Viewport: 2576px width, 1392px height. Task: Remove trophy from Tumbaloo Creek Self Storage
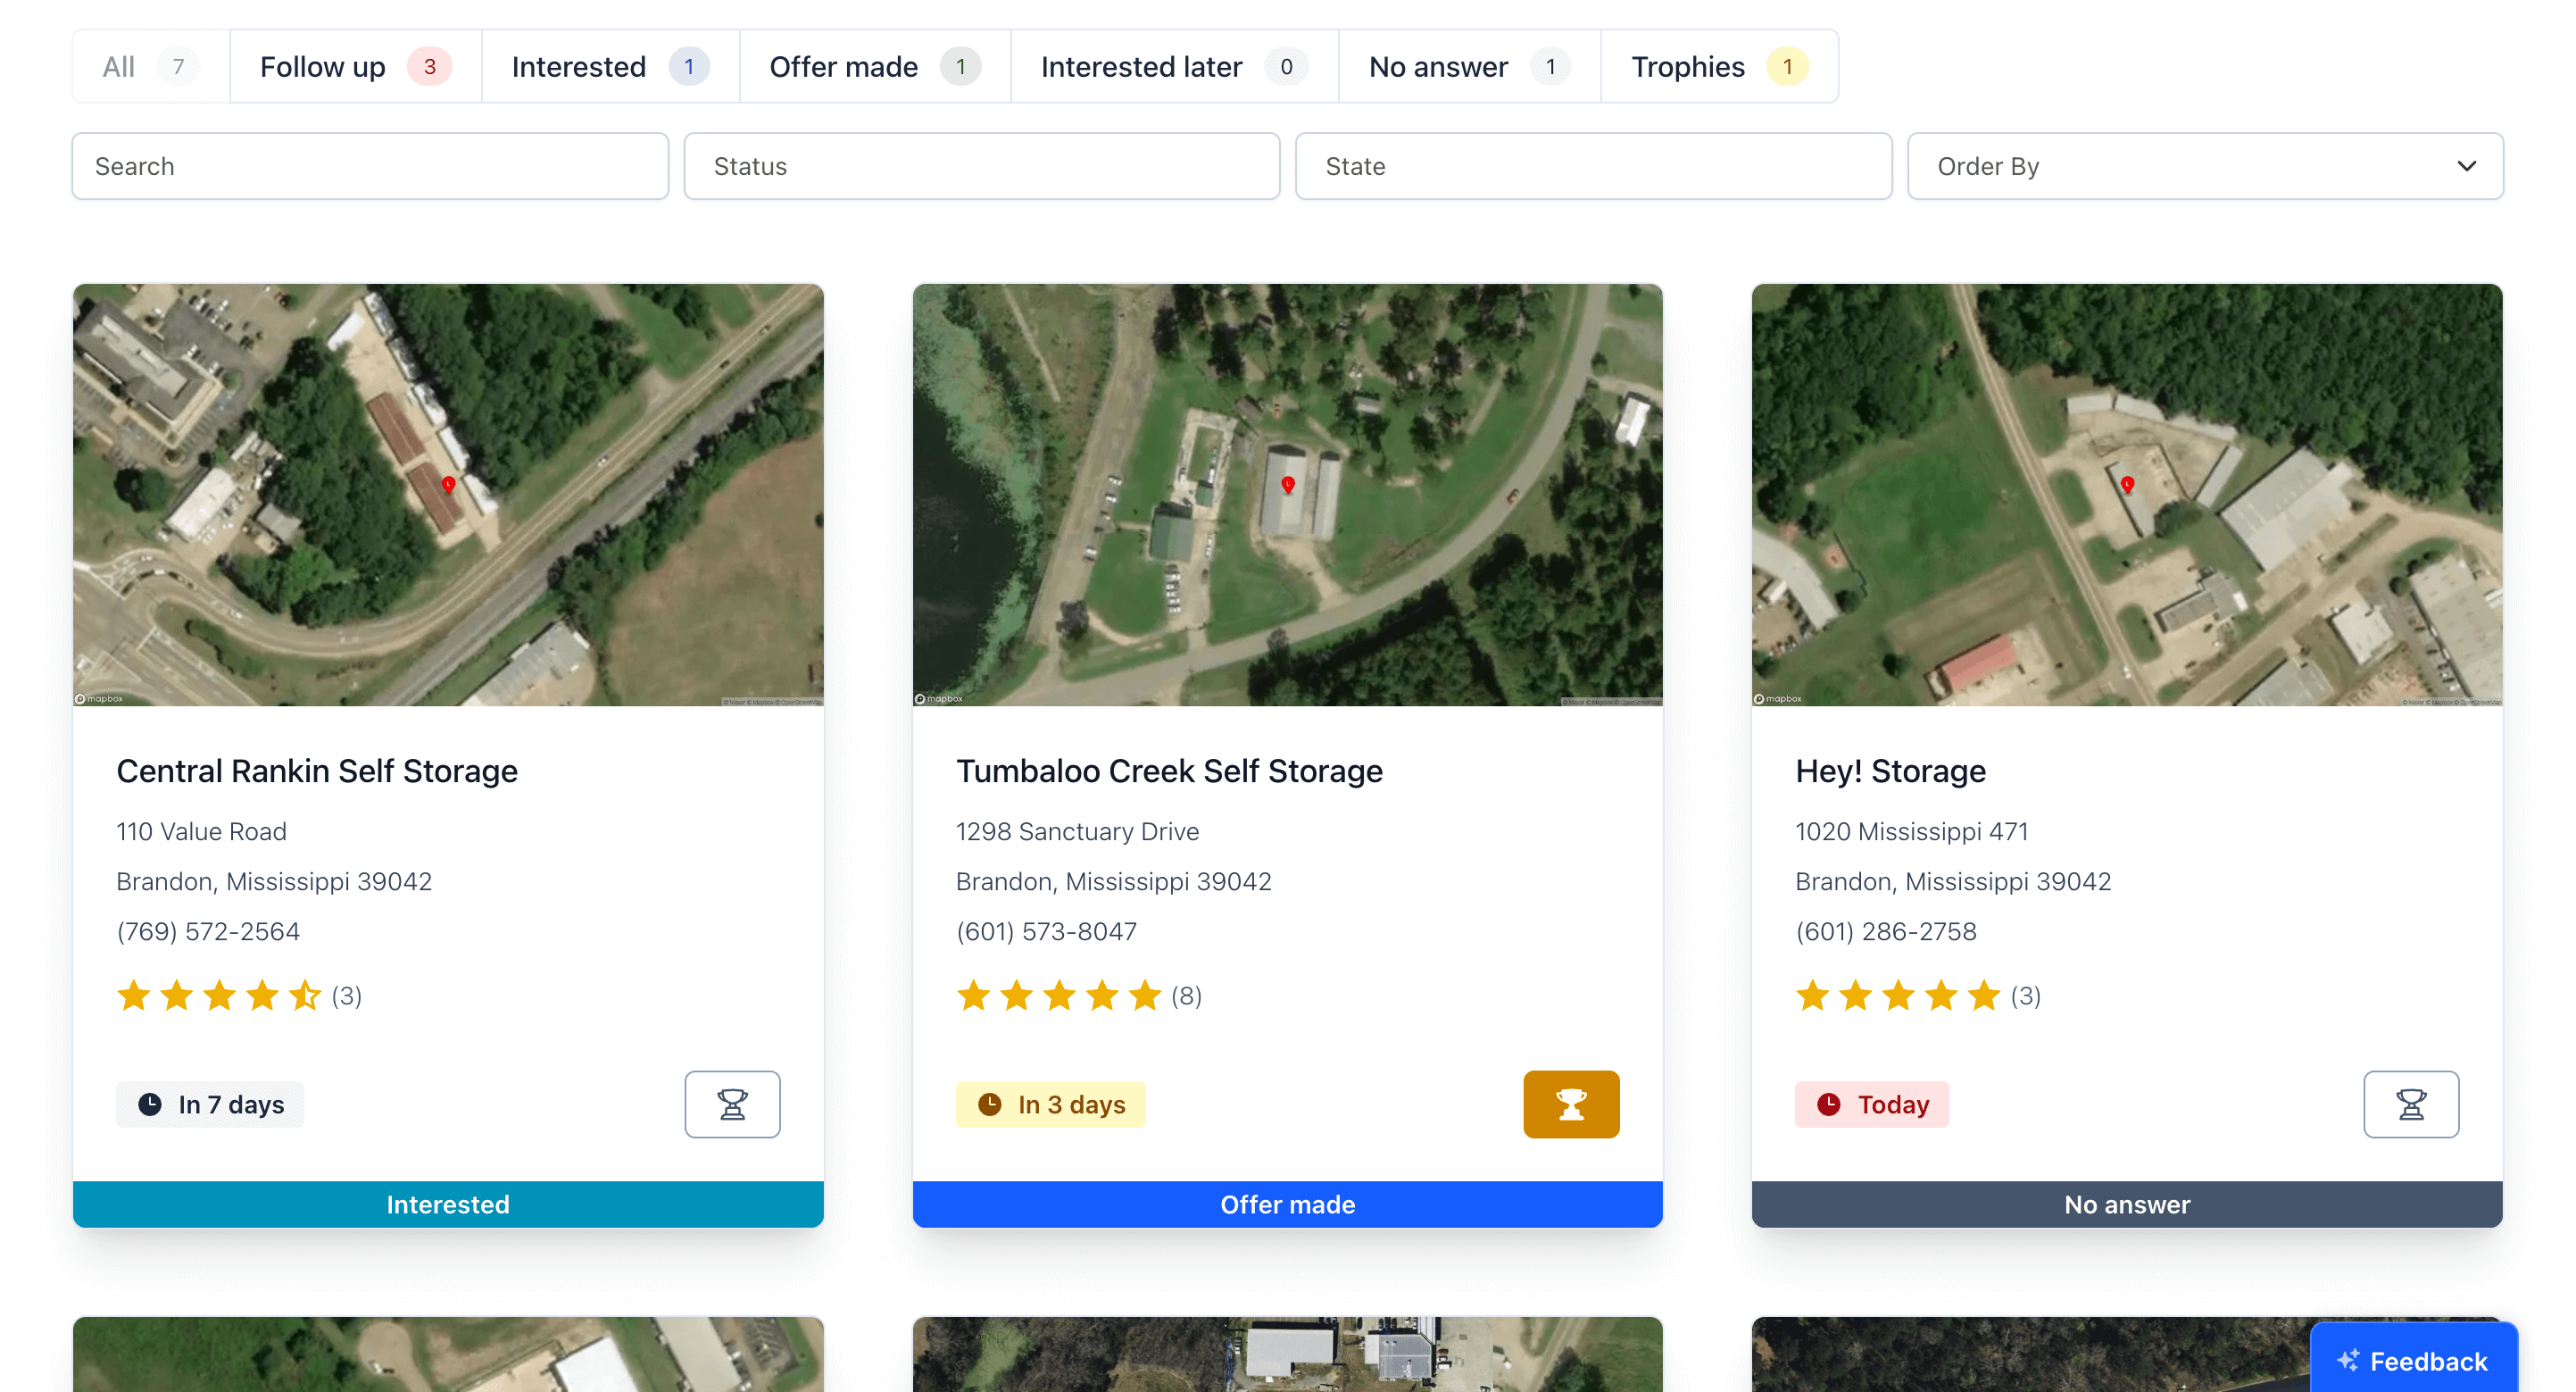[x=1571, y=1104]
